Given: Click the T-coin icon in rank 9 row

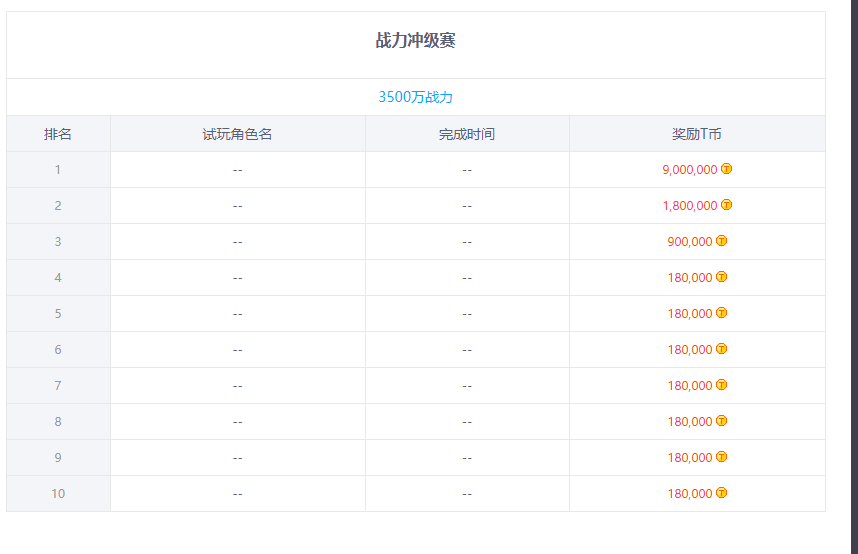Looking at the screenshot, I should click(722, 457).
